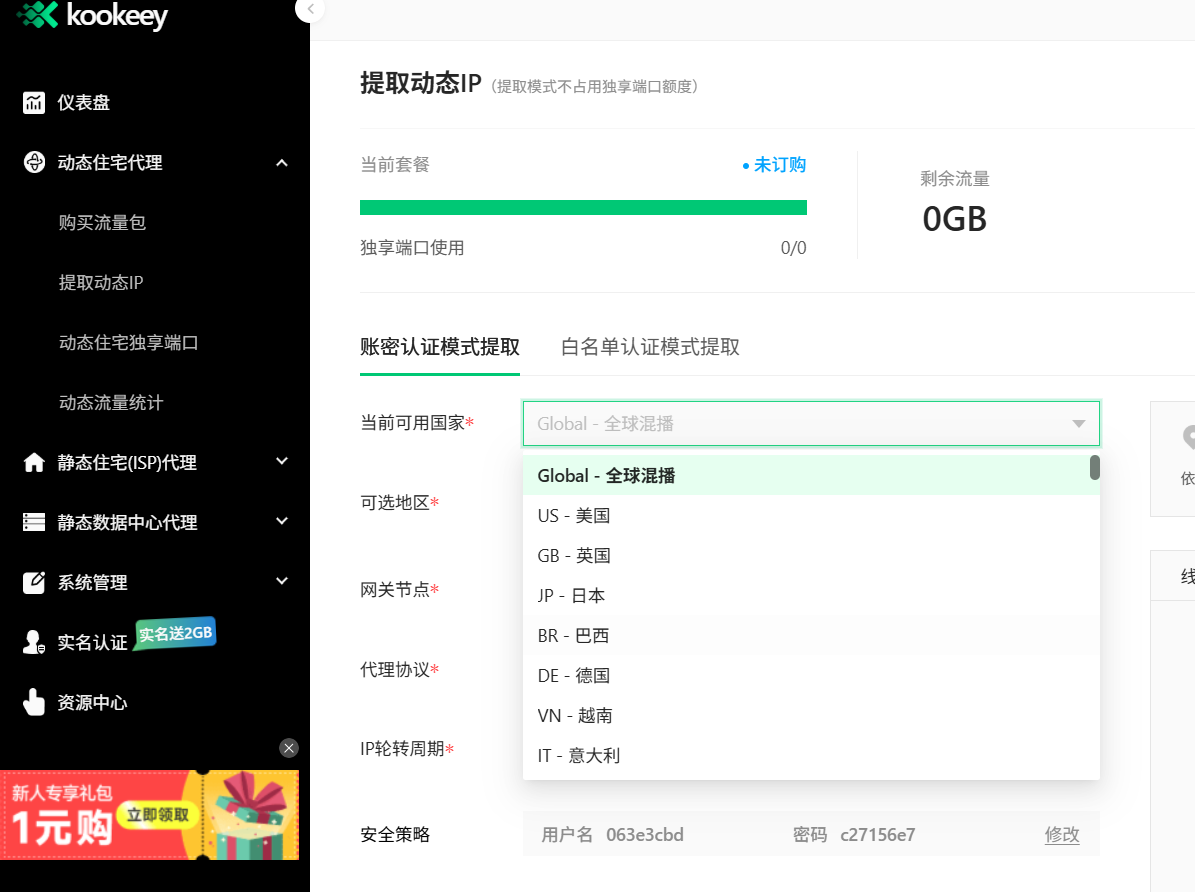Open the 仪表盘 dashboard icon
This screenshot has height=892, width=1195.
pos(34,102)
